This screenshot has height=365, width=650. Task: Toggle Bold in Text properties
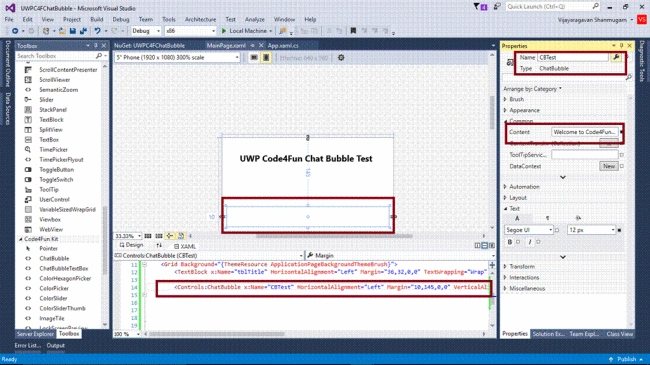(x=510, y=242)
